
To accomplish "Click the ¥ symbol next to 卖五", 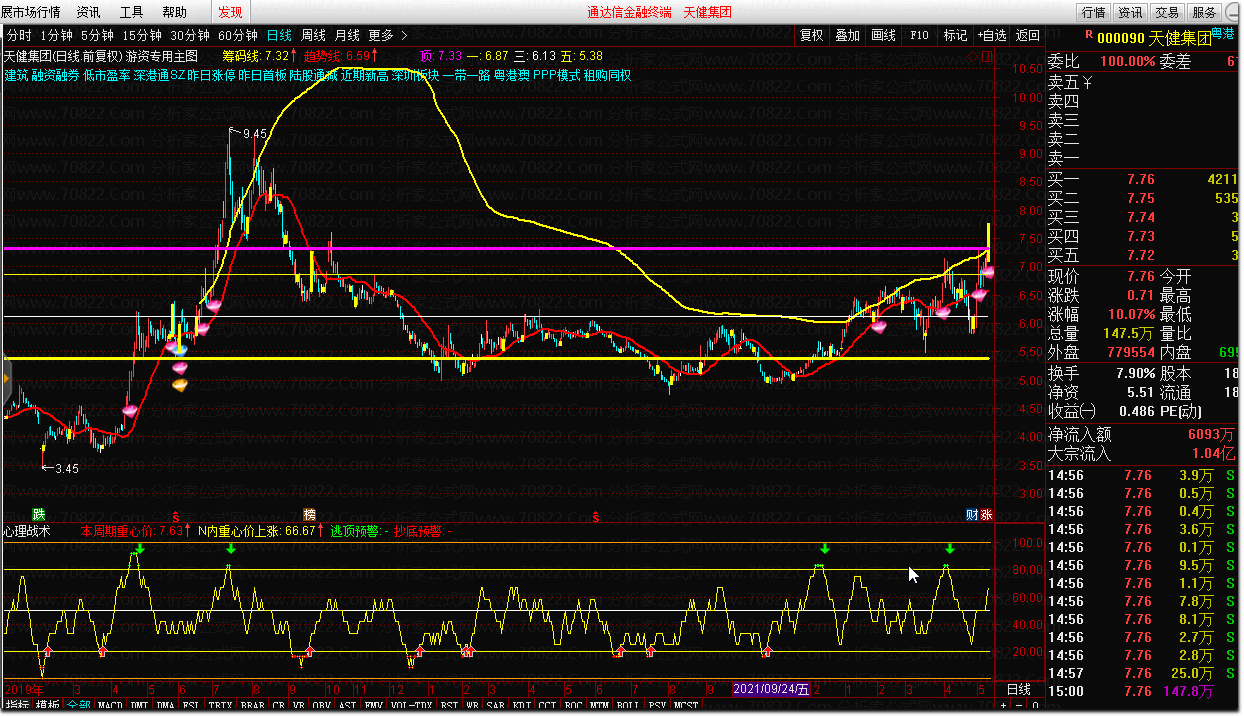I will 1087,82.
